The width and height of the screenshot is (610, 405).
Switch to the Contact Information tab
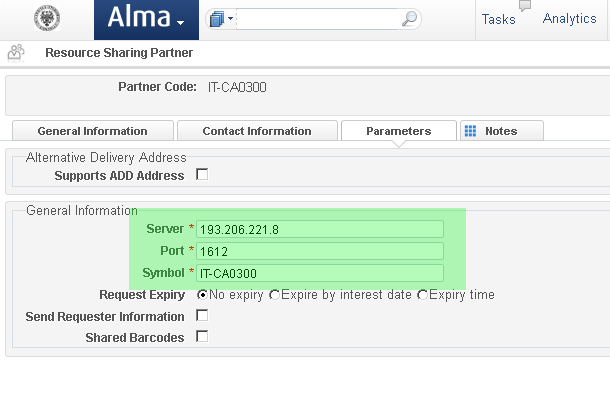tap(257, 131)
